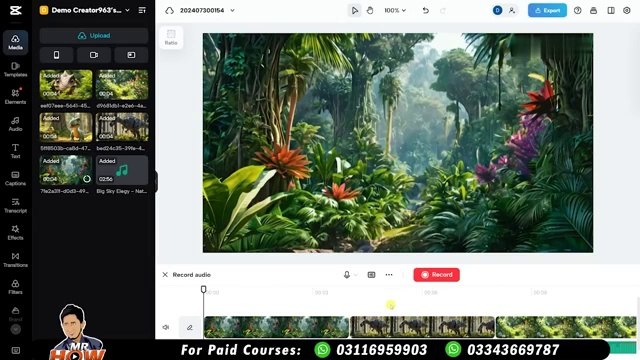640x360 pixels.
Task: Click the Undo arrow
Action: tap(425, 11)
